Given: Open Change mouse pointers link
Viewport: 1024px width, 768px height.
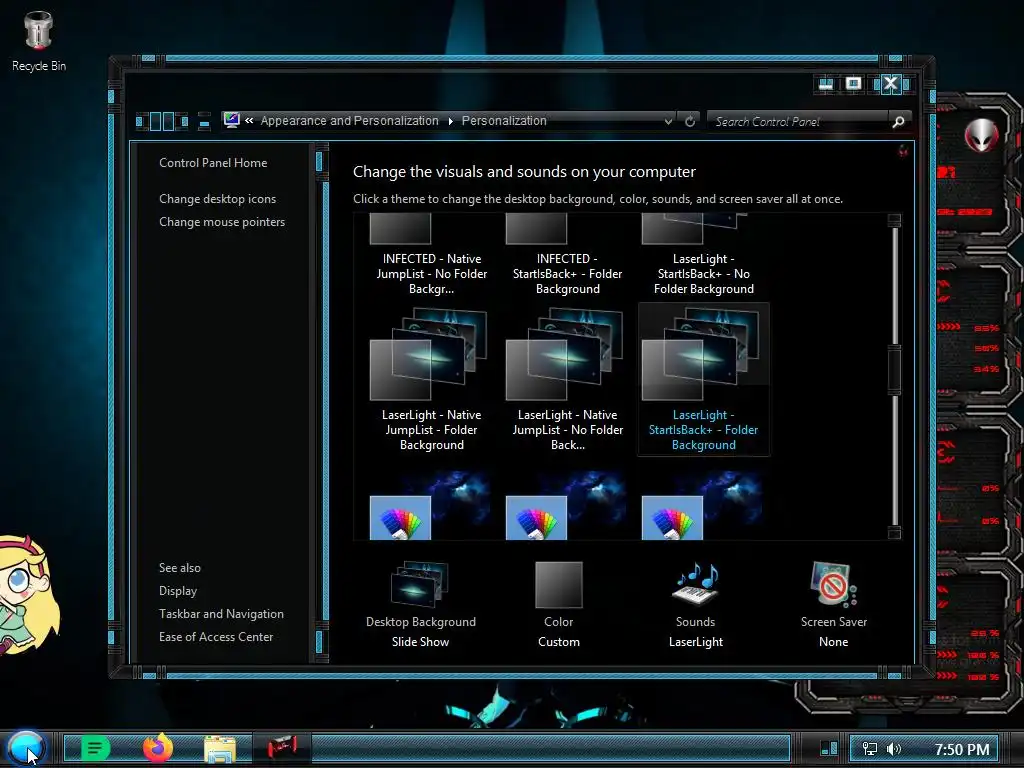Looking at the screenshot, I should point(222,222).
